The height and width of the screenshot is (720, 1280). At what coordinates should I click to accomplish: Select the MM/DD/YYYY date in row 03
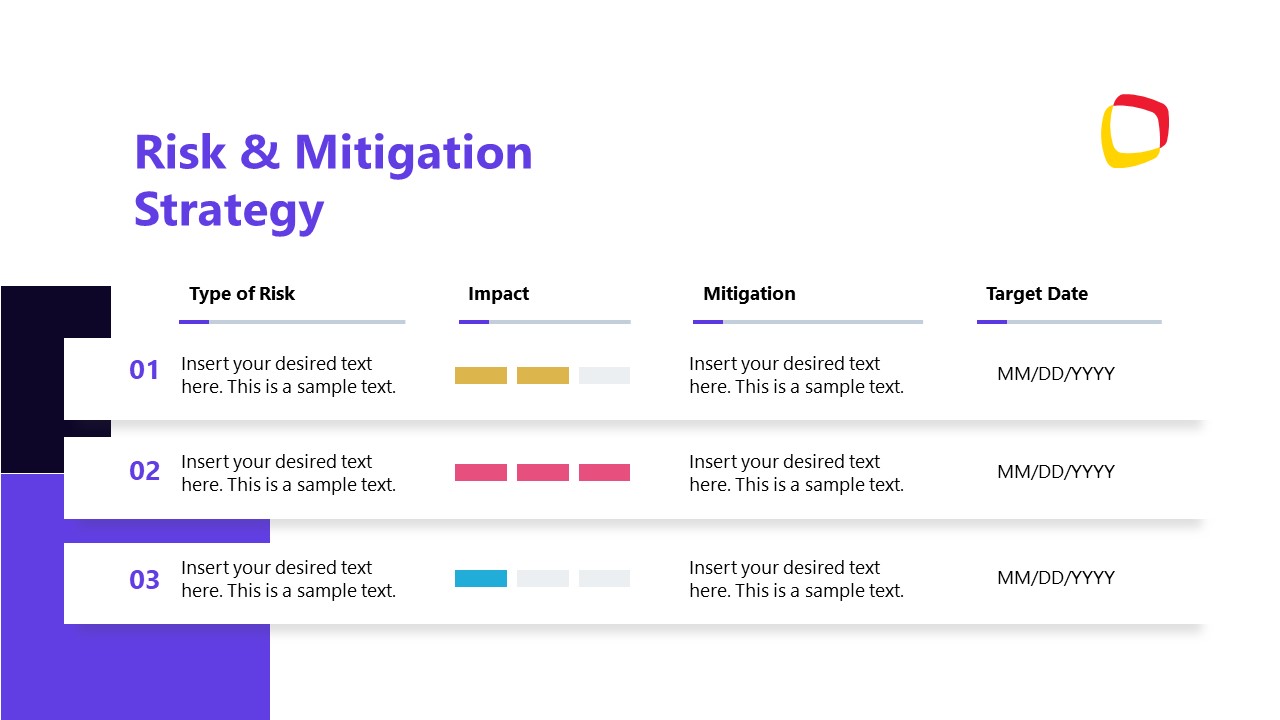(x=1055, y=578)
